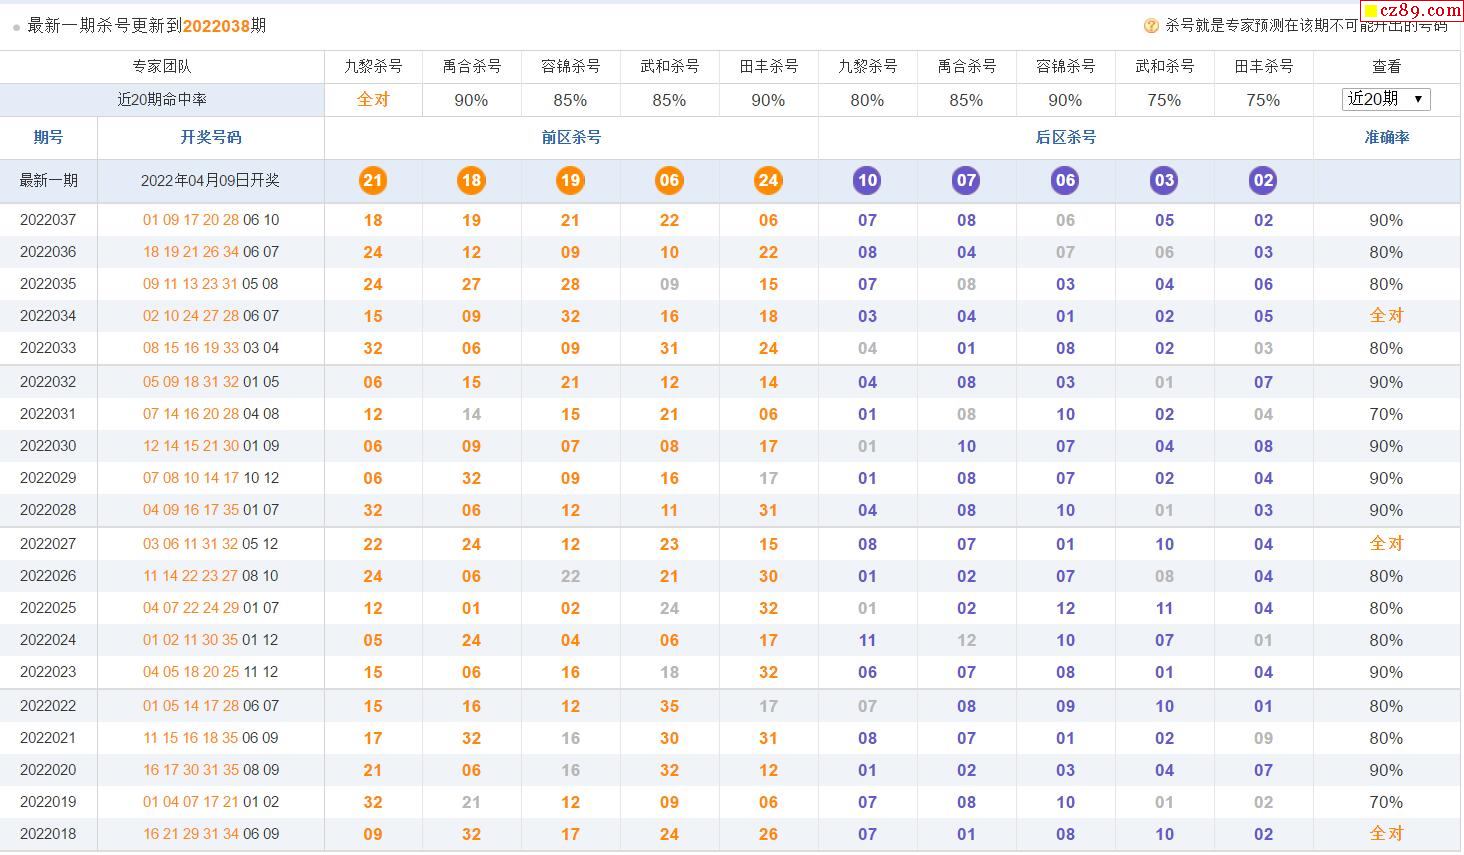
Task: Click 全对 accuracy in row 2022034
Action: coord(1386,316)
